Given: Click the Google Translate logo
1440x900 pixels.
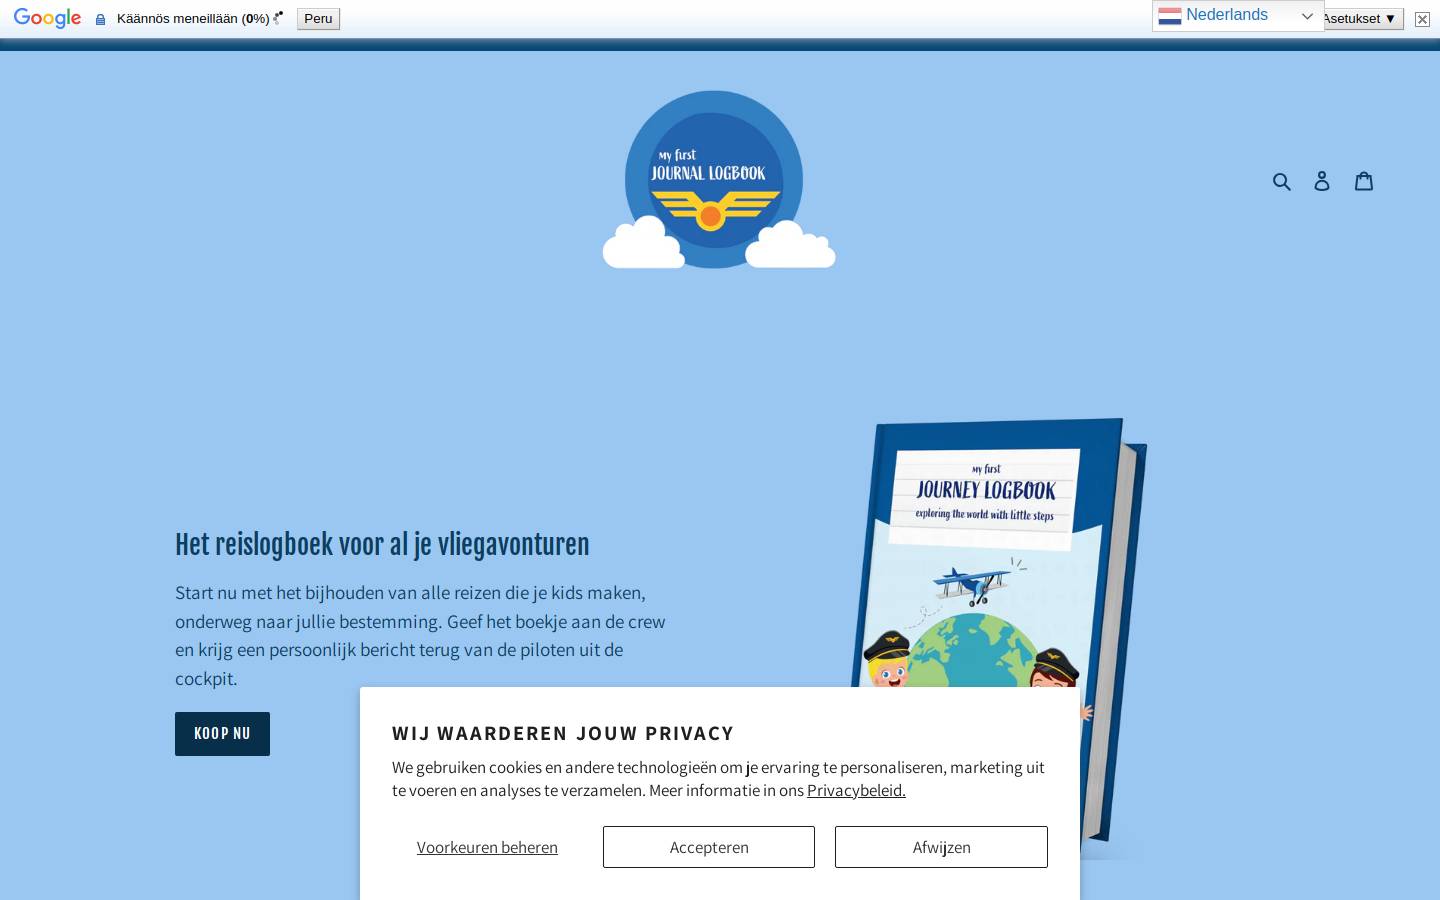Looking at the screenshot, I should (47, 18).
